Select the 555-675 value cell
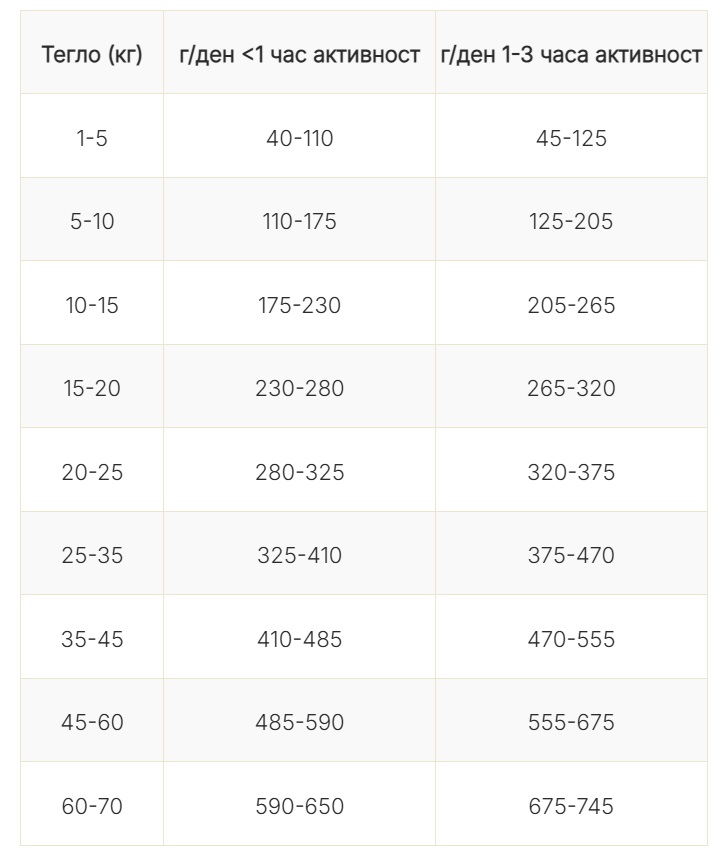 (x=571, y=722)
